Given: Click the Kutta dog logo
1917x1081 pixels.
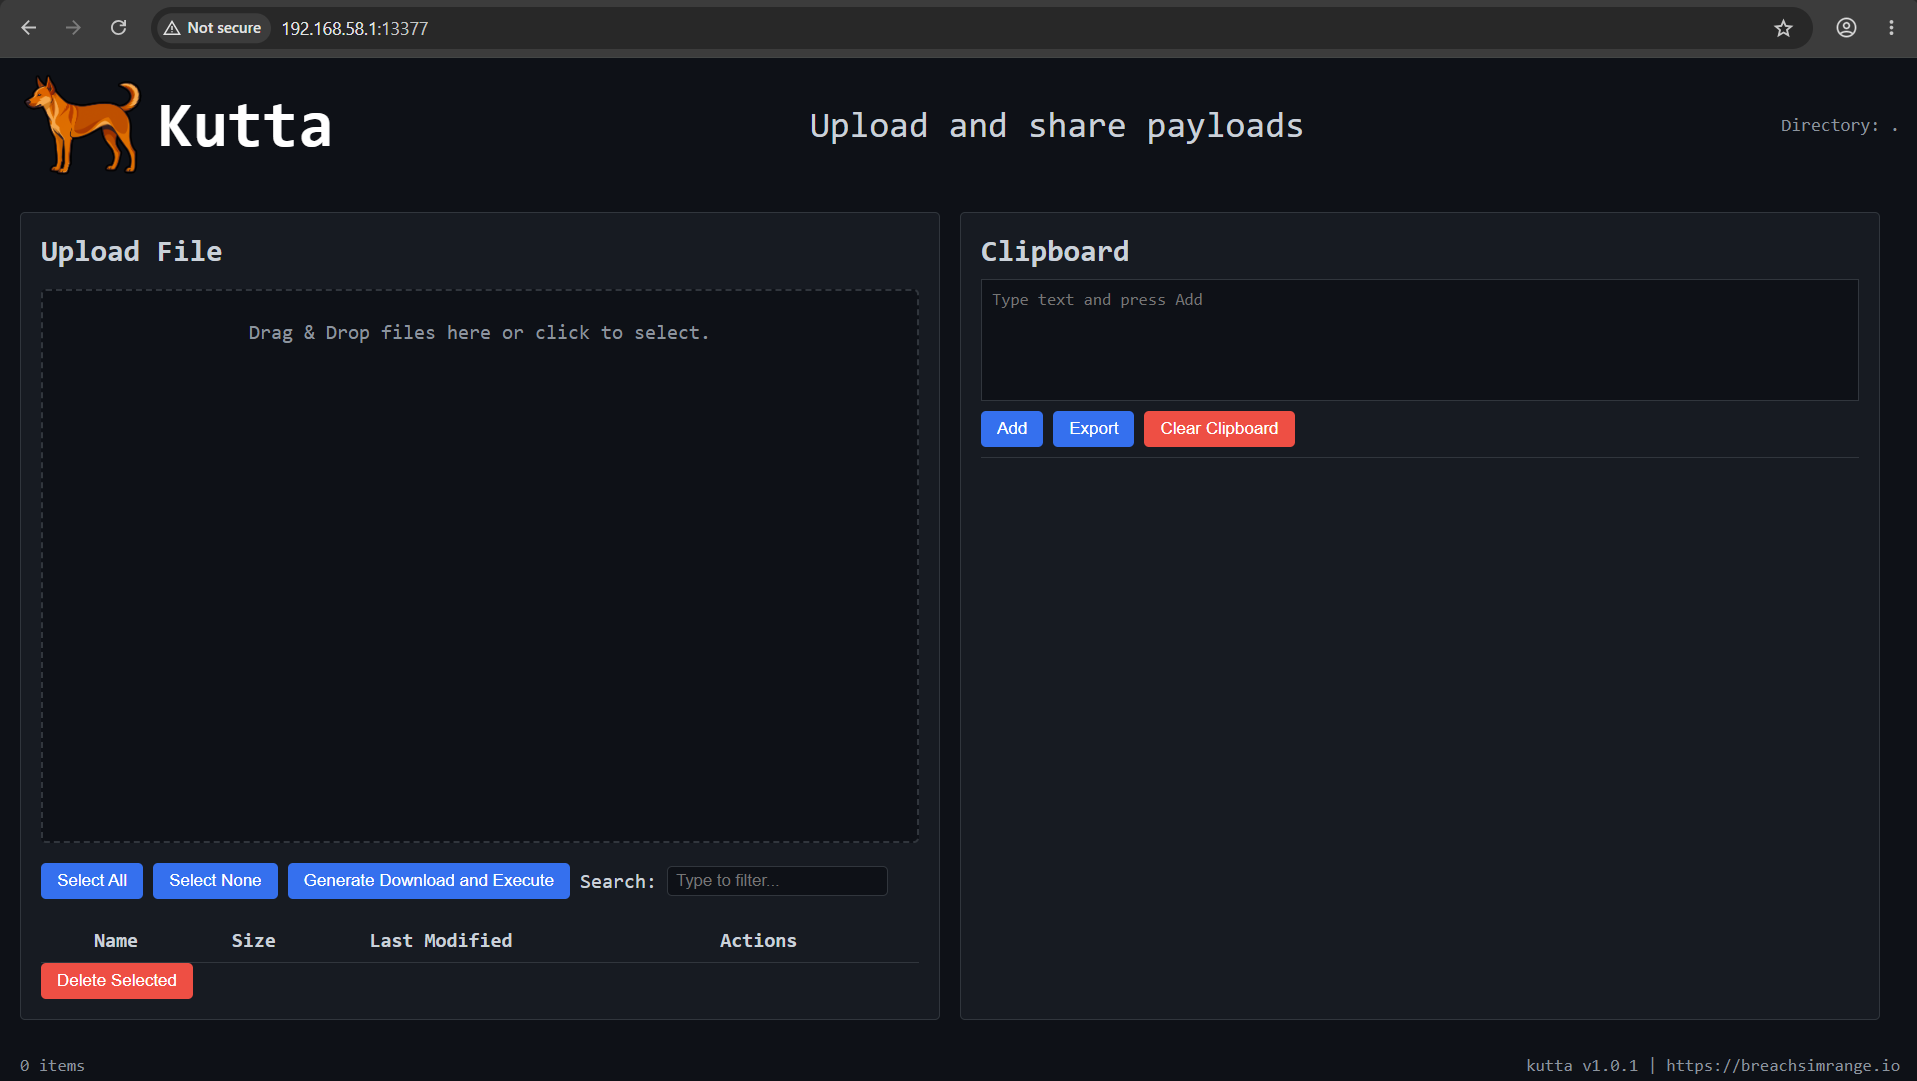Looking at the screenshot, I should [x=83, y=125].
